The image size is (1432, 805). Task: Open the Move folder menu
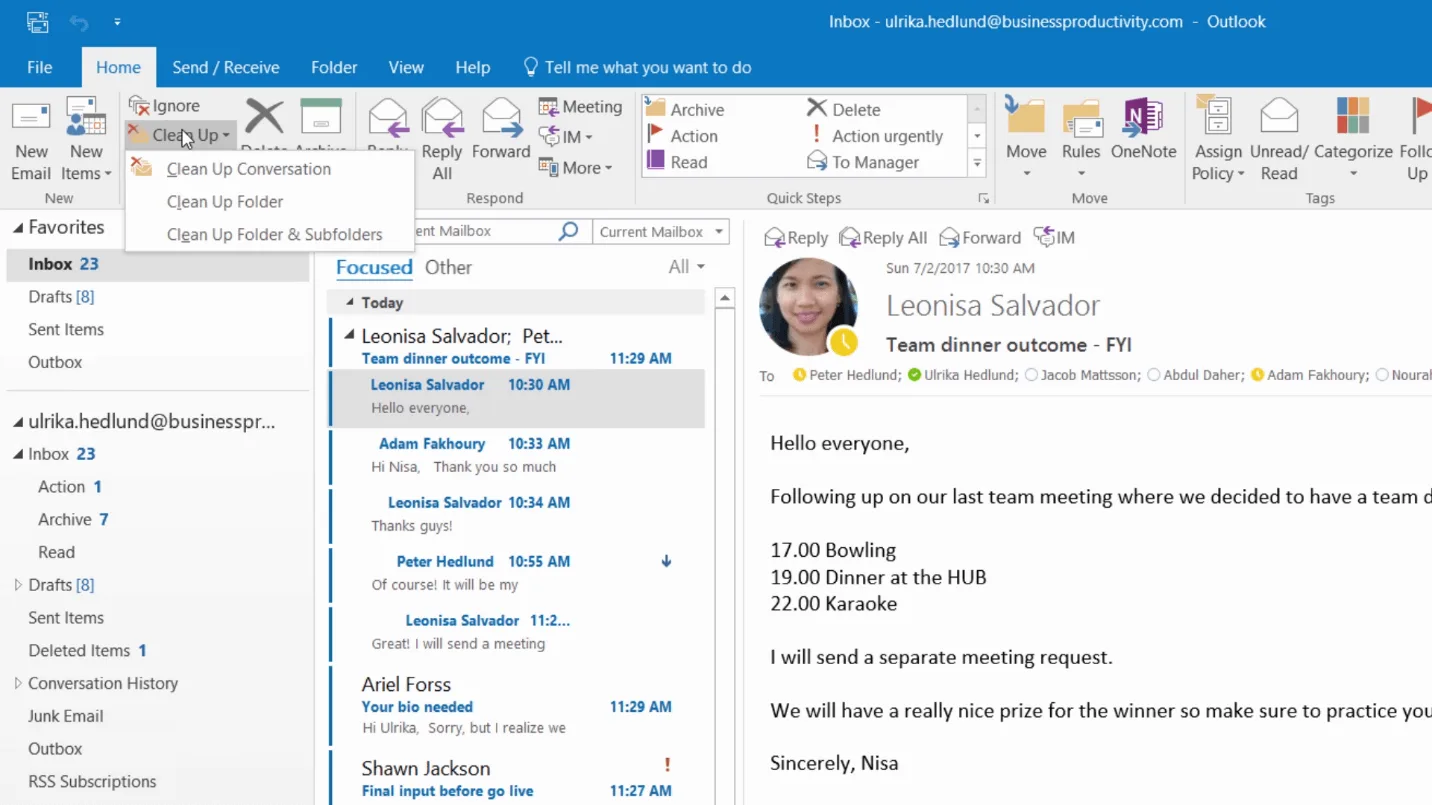tap(1026, 139)
